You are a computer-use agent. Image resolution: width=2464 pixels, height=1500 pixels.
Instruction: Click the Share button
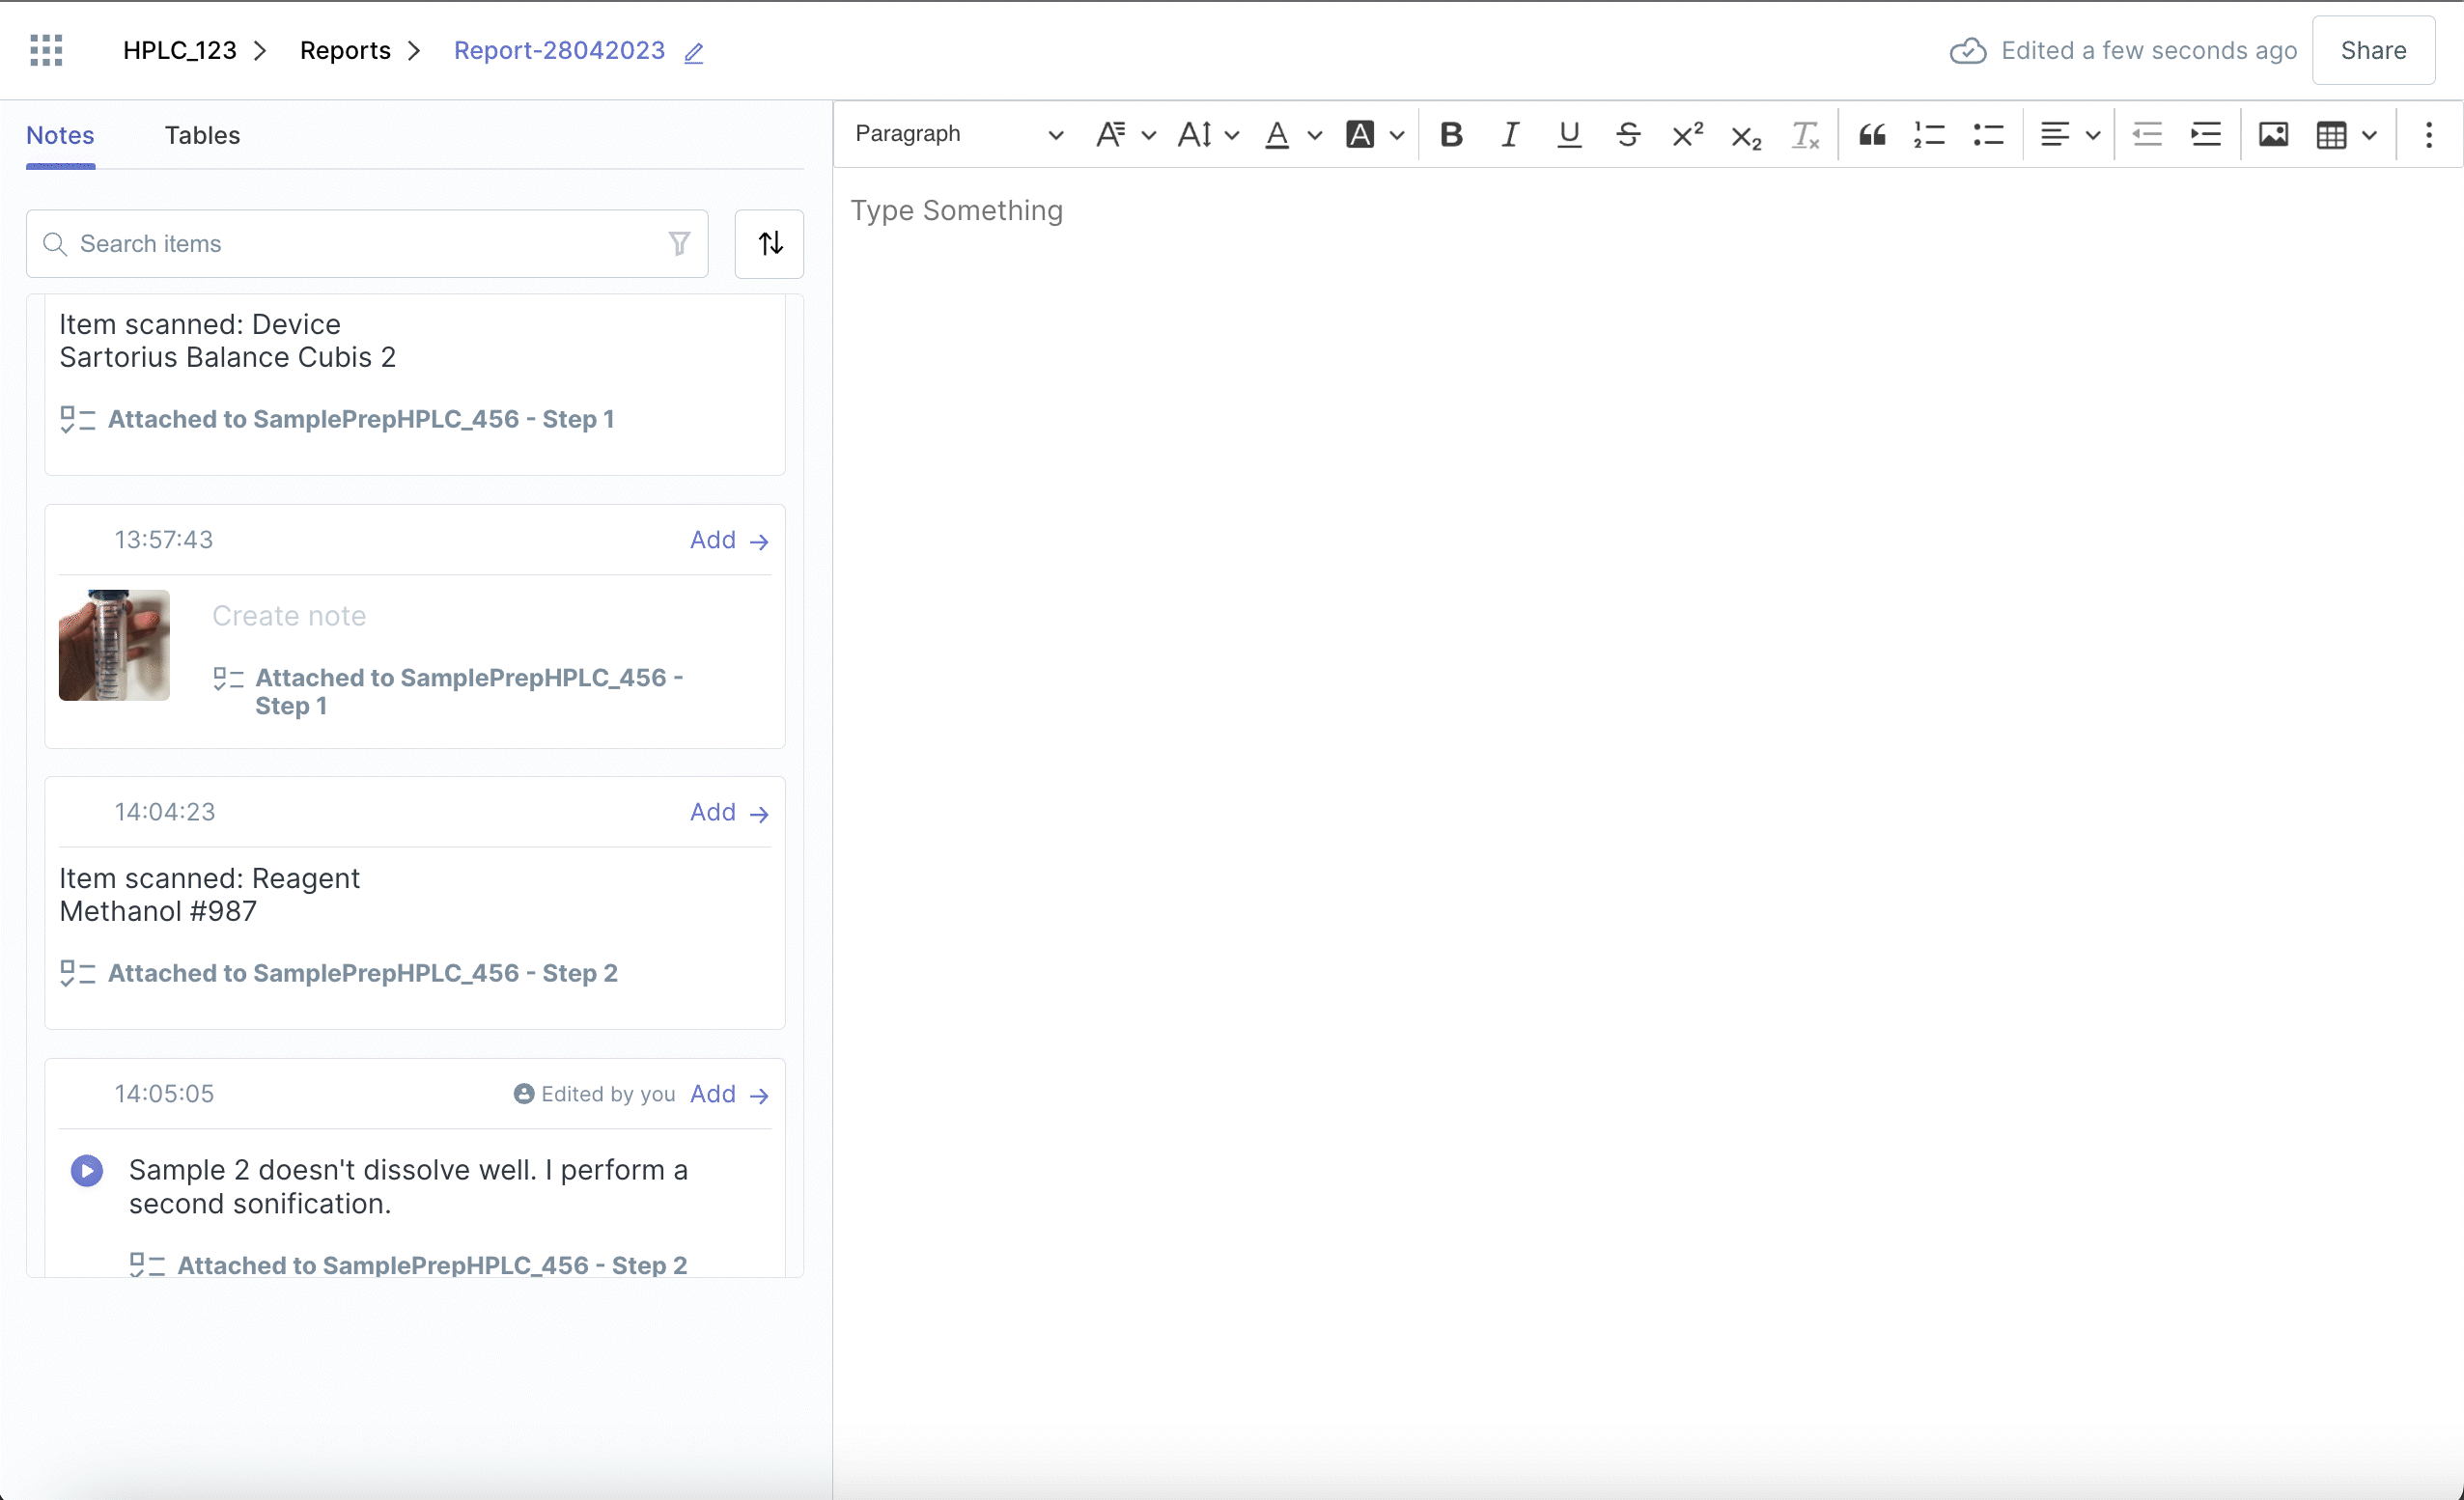tap(2372, 50)
